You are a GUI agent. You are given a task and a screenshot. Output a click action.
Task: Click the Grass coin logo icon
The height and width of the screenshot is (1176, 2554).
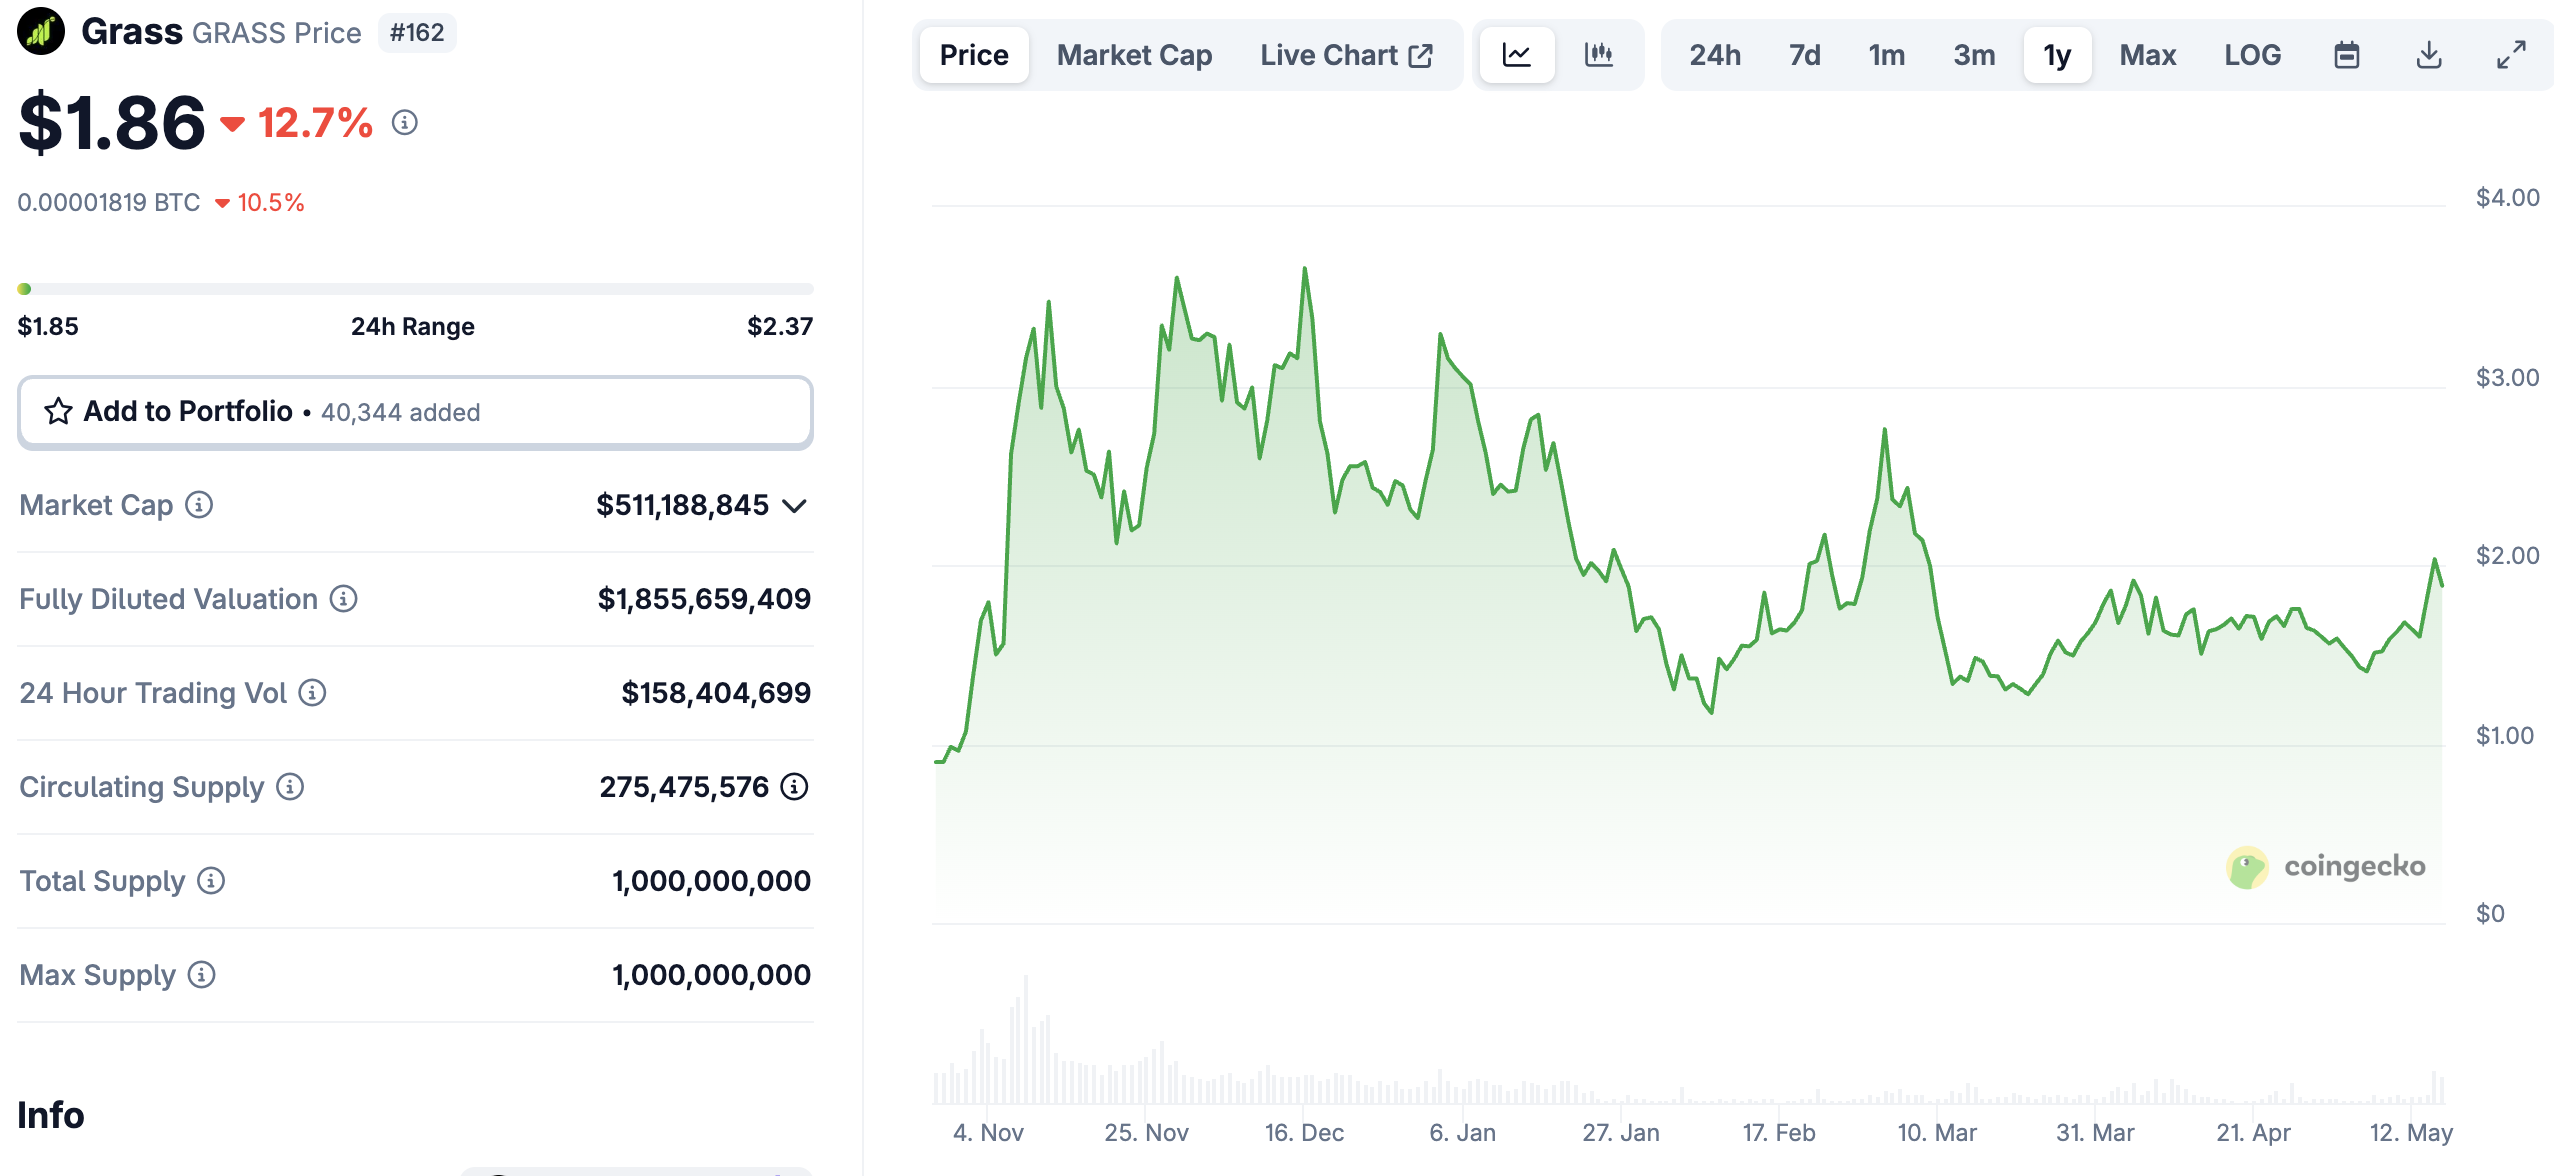41,32
